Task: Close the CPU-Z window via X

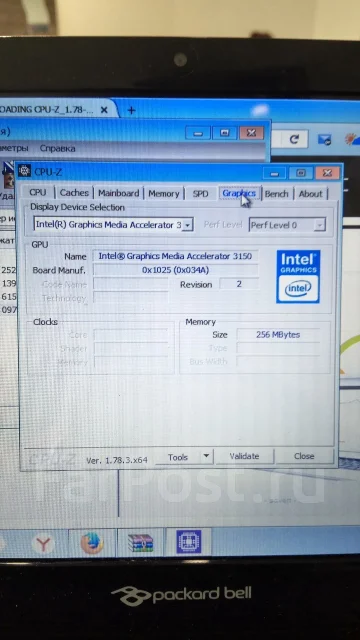Action: [x=327, y=173]
